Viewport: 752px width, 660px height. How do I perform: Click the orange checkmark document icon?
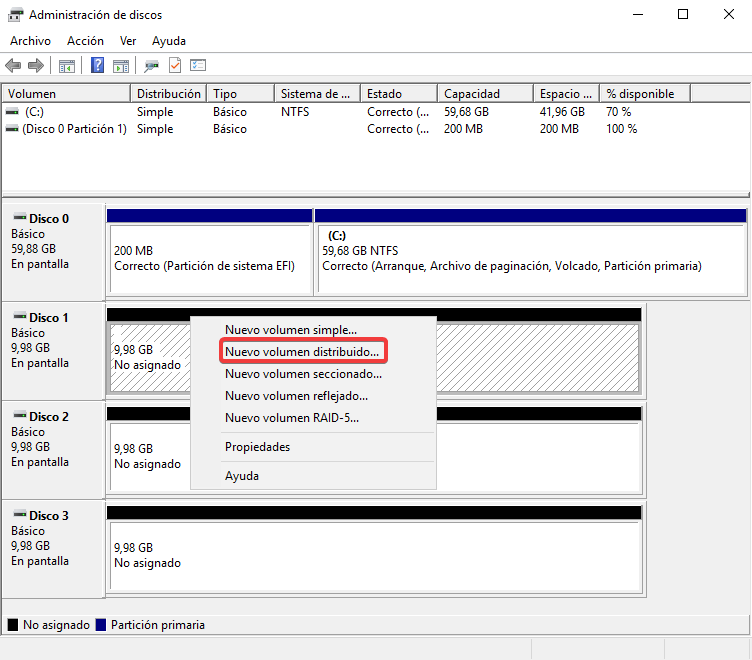175,66
